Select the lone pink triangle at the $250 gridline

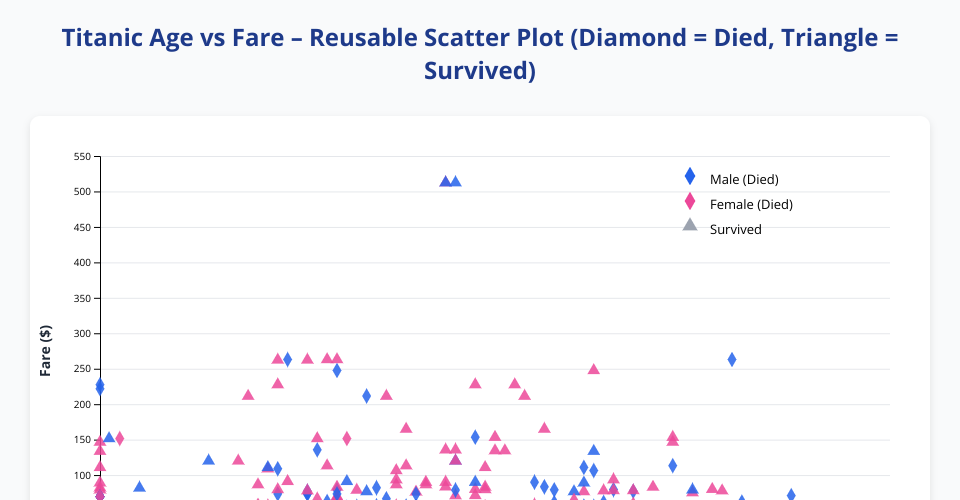pos(594,368)
